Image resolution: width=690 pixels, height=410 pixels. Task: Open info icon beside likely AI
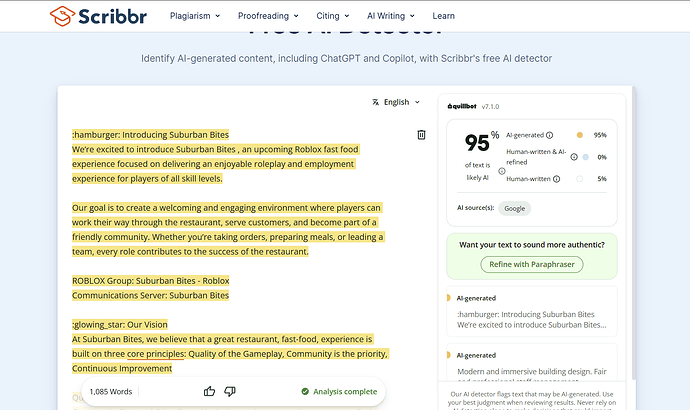(502, 171)
